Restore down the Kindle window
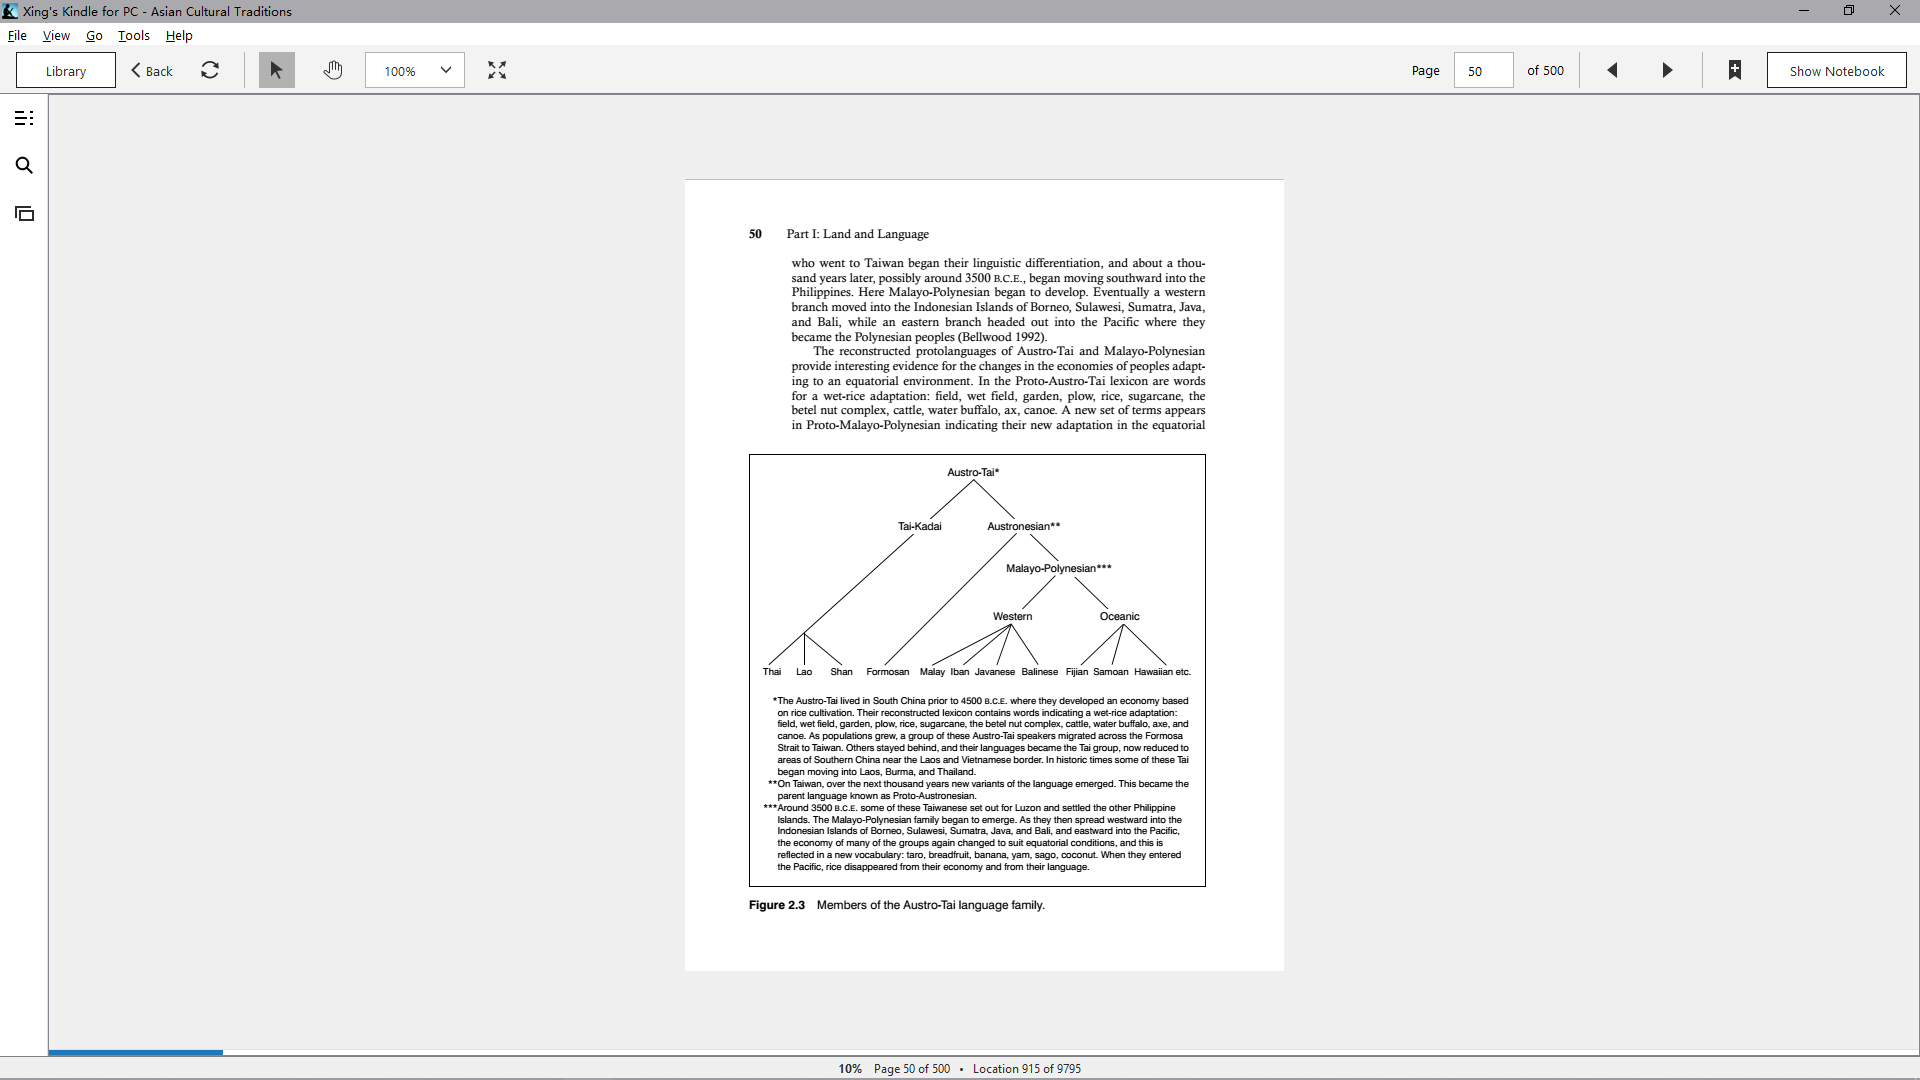Viewport: 1920px width, 1080px height. (1849, 11)
